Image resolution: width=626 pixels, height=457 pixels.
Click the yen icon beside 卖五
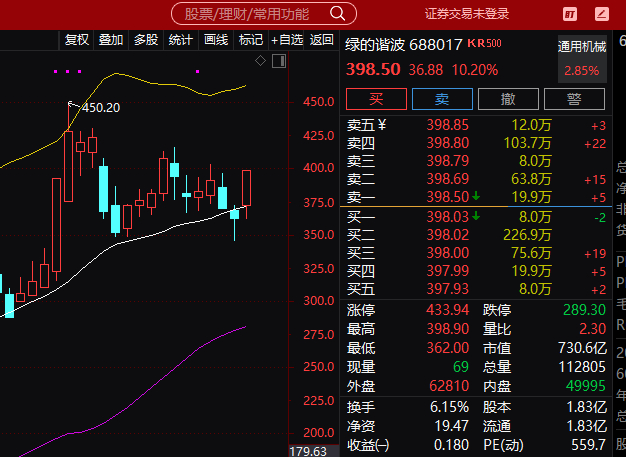[x=382, y=126]
